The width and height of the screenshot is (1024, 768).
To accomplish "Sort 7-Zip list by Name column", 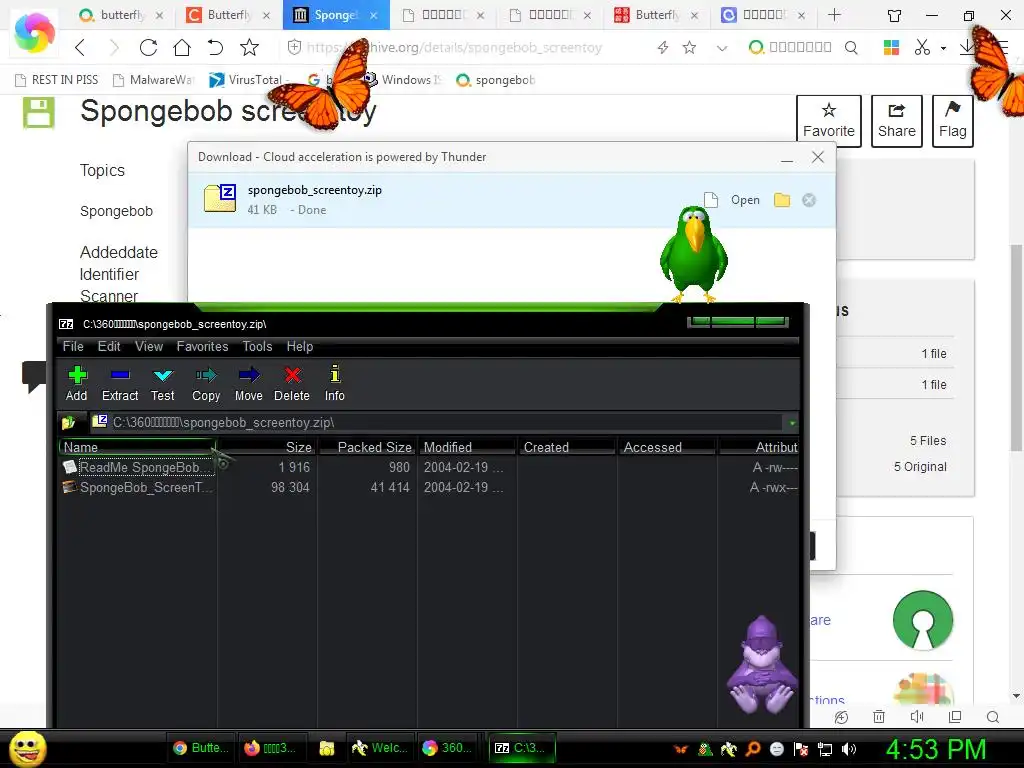I will [137, 447].
